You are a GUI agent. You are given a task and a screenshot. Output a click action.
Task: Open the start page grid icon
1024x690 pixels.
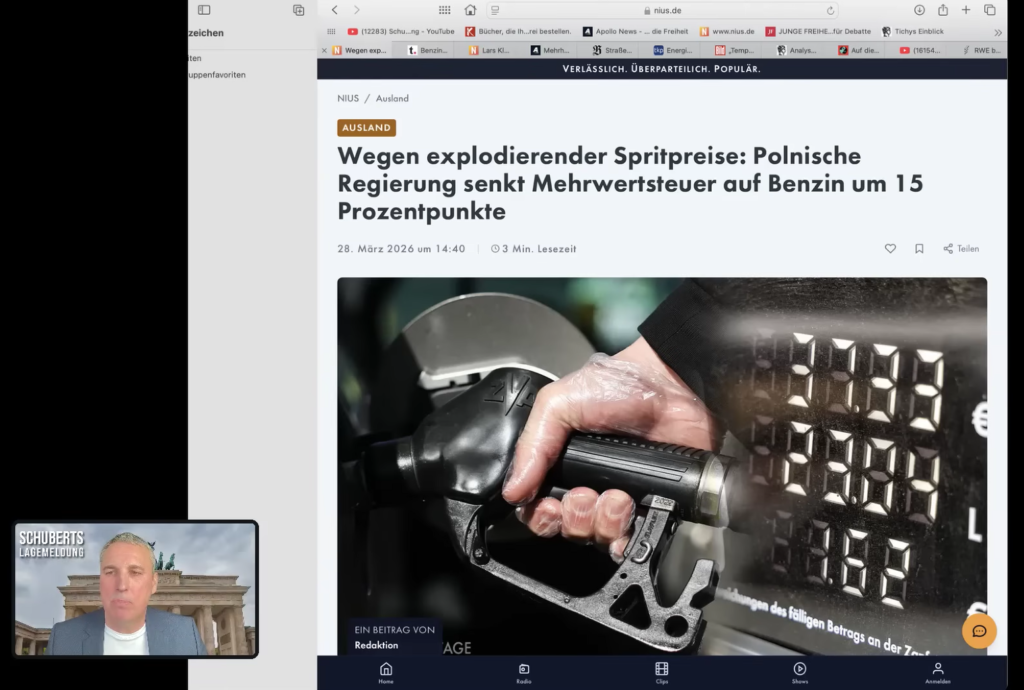(x=444, y=10)
